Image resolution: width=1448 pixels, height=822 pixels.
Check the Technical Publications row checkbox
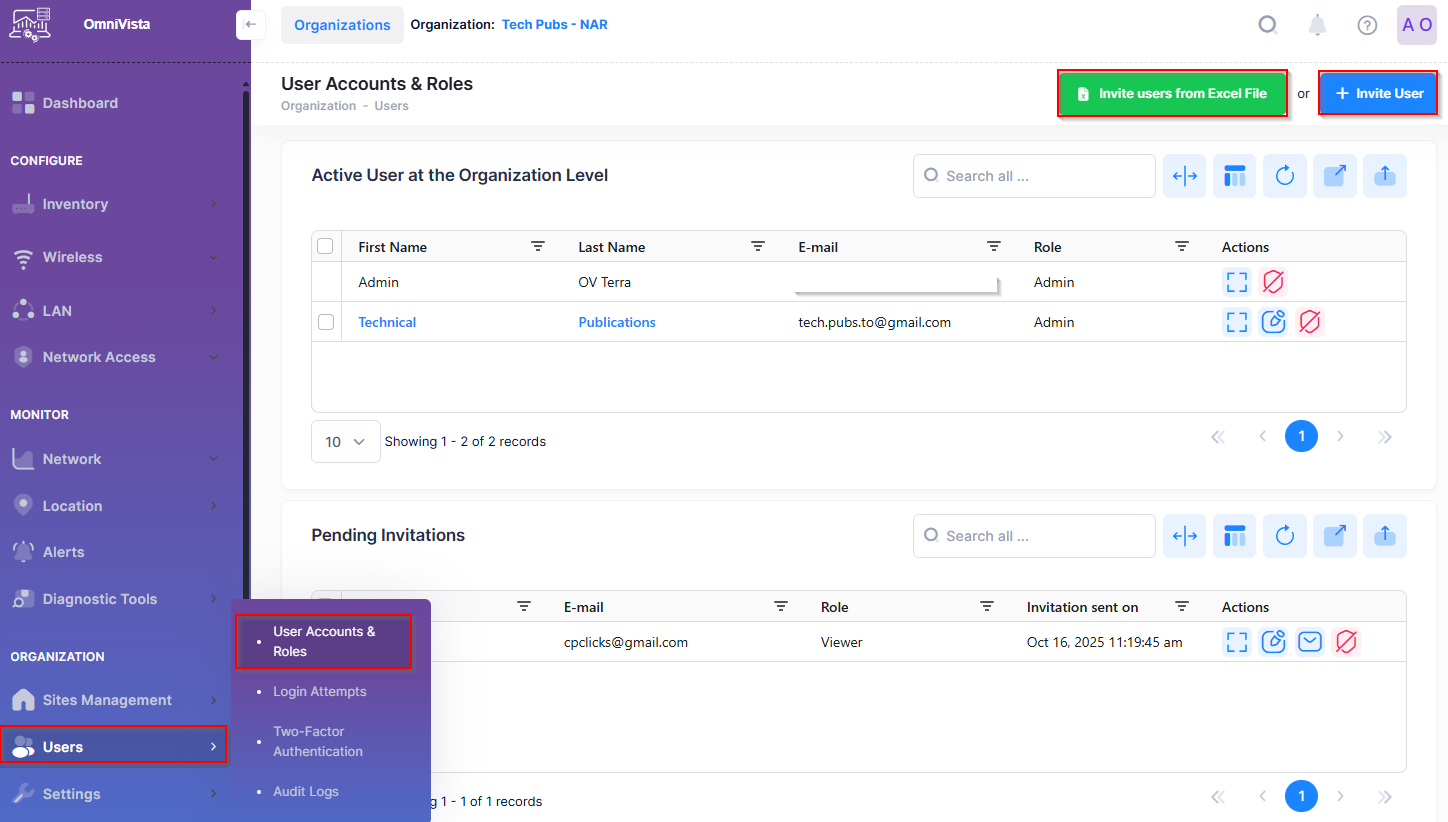pyautogui.click(x=325, y=322)
